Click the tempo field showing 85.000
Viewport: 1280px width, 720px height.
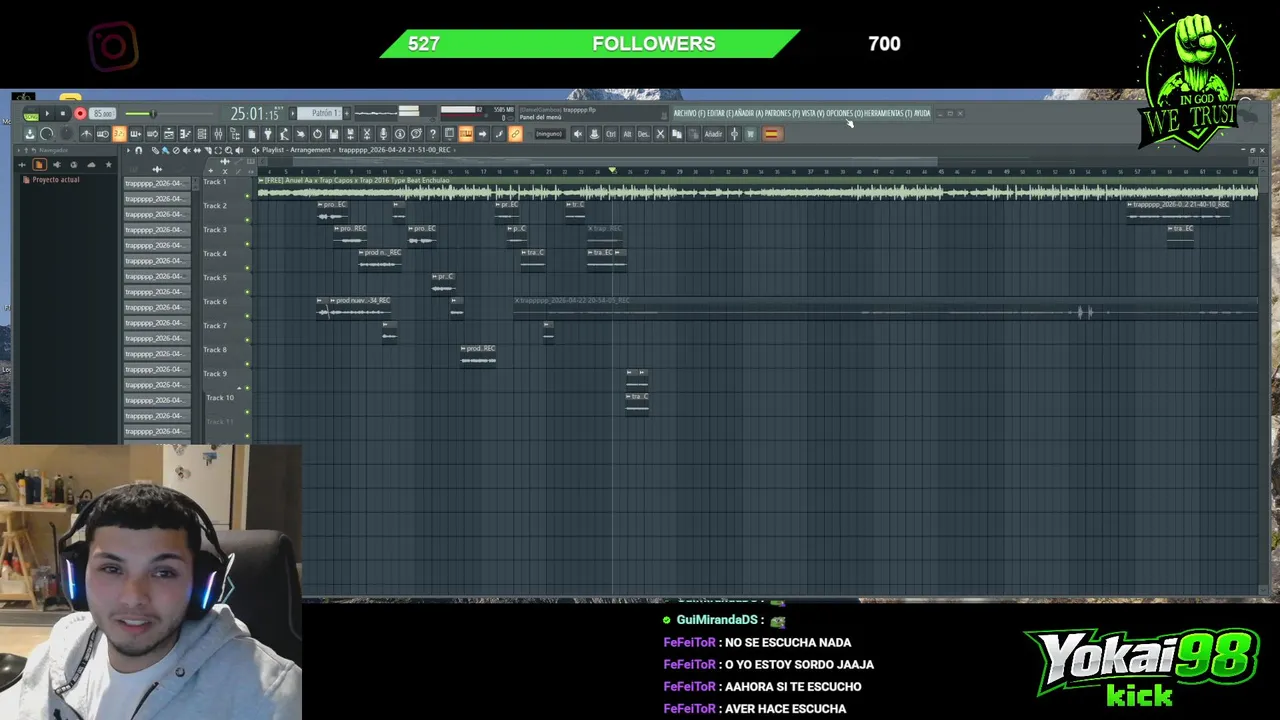(x=102, y=114)
